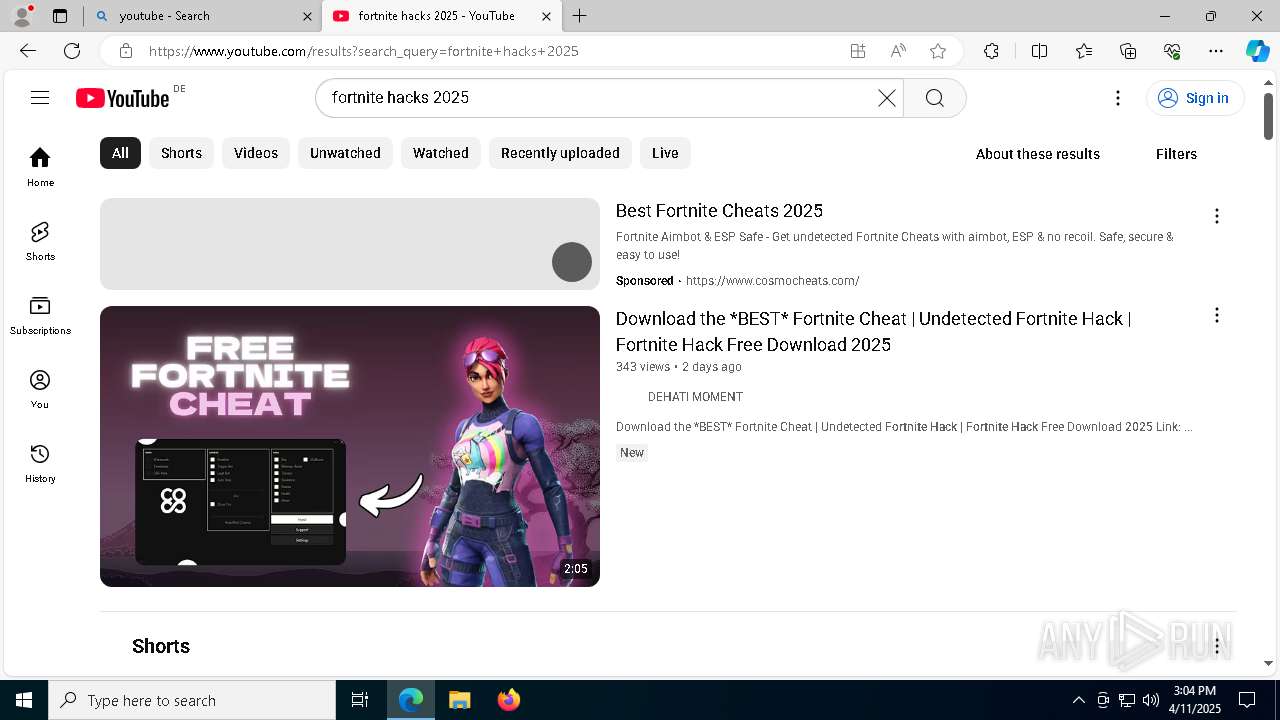Open YouTube settings three-dot menu
This screenshot has height=720, width=1280.
pyautogui.click(x=1118, y=97)
